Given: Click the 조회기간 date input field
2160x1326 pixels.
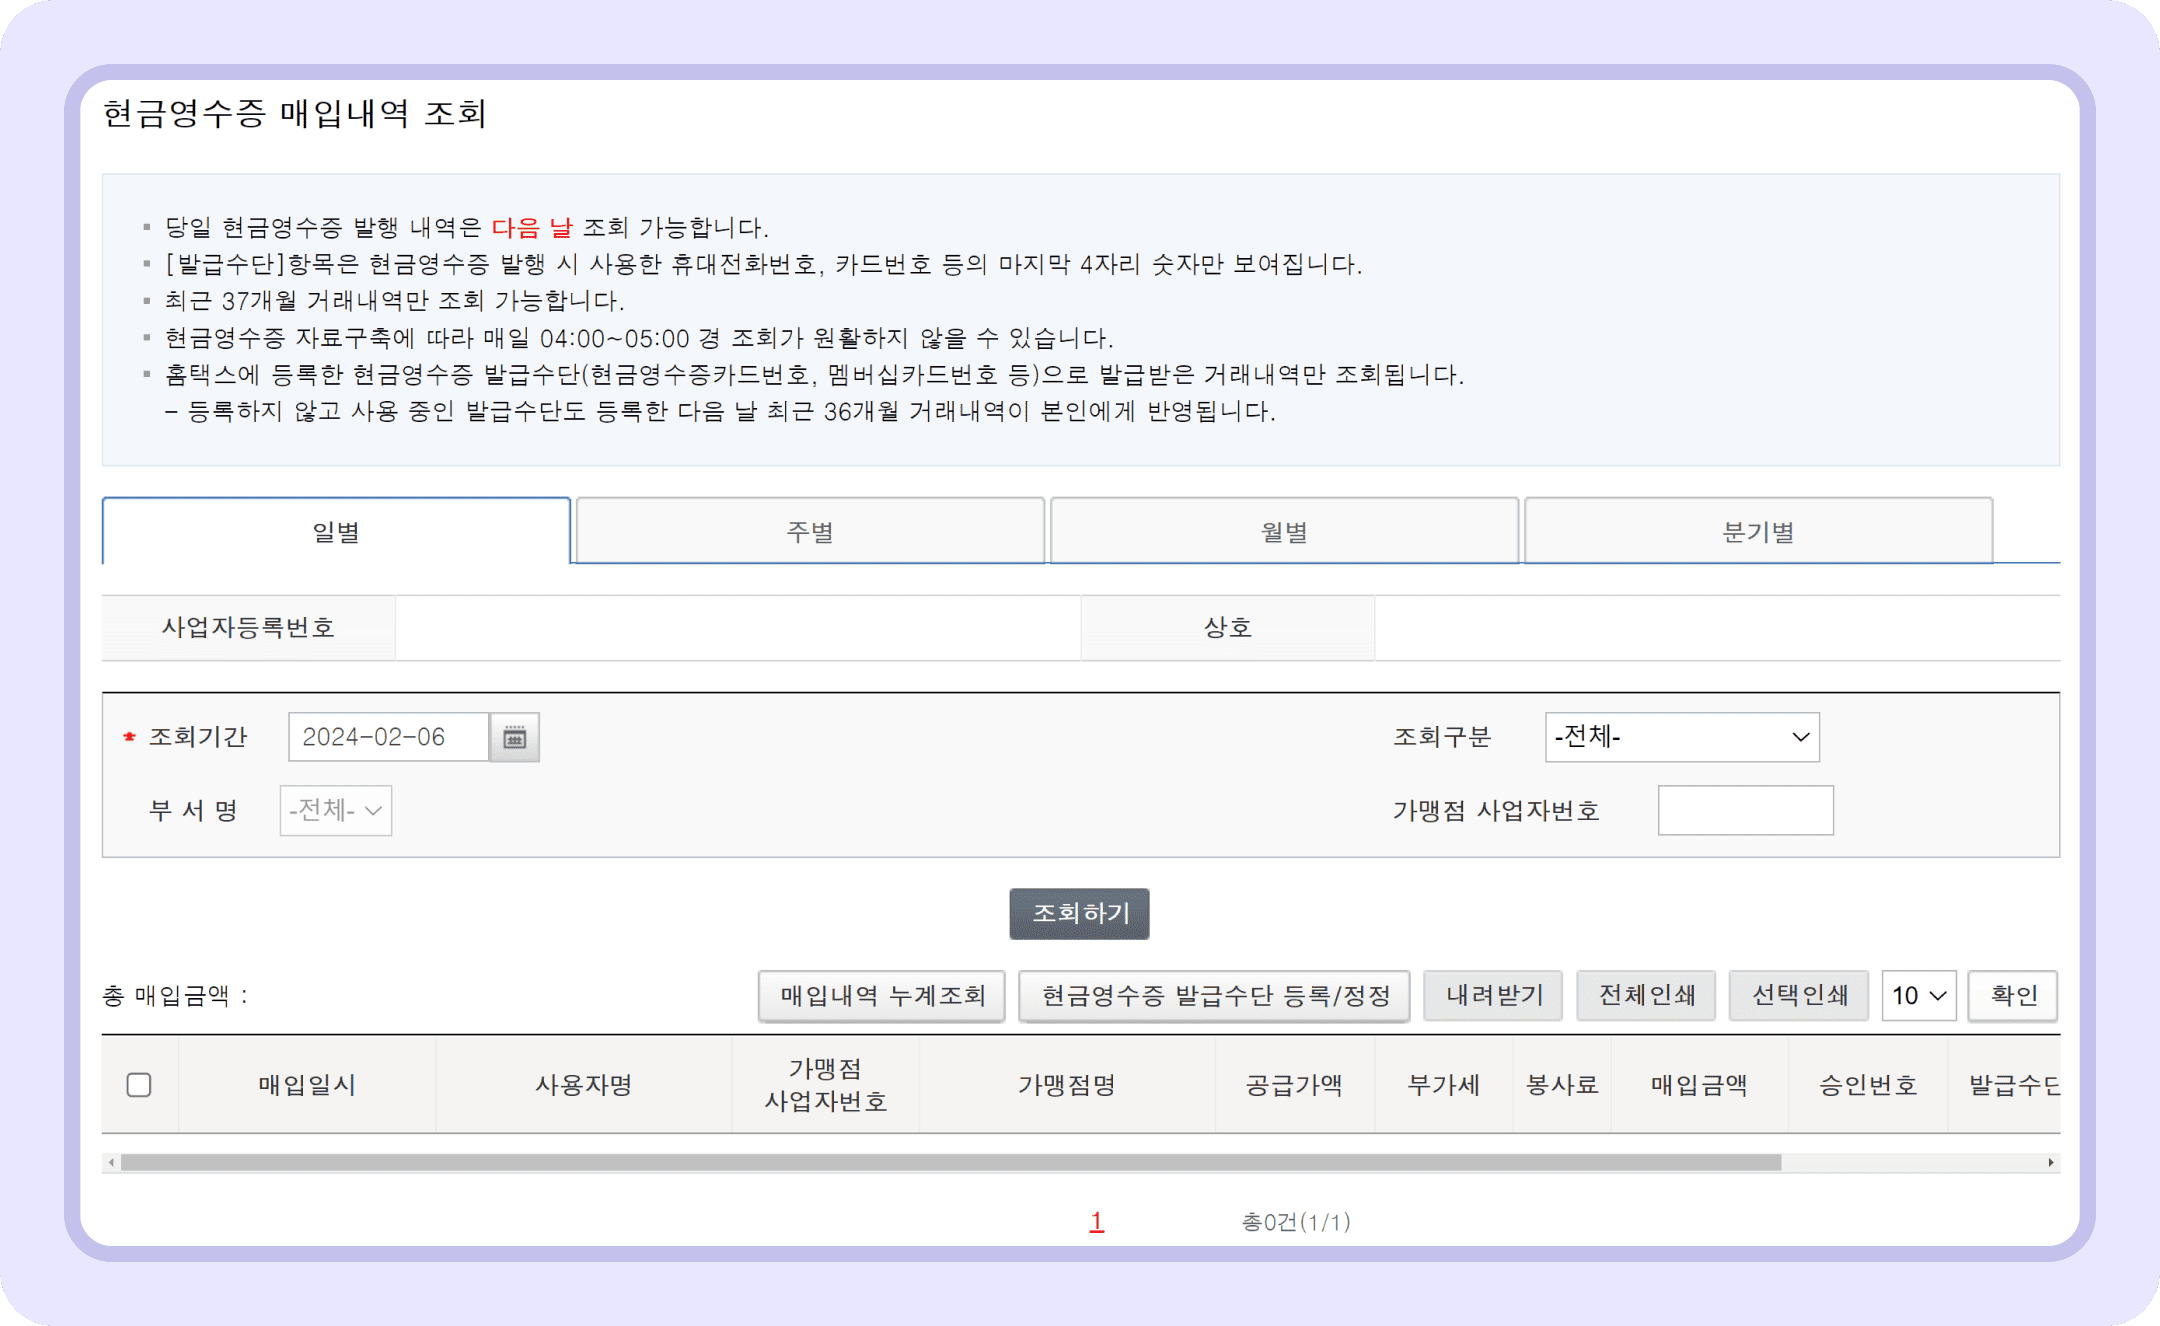Looking at the screenshot, I should (x=389, y=737).
